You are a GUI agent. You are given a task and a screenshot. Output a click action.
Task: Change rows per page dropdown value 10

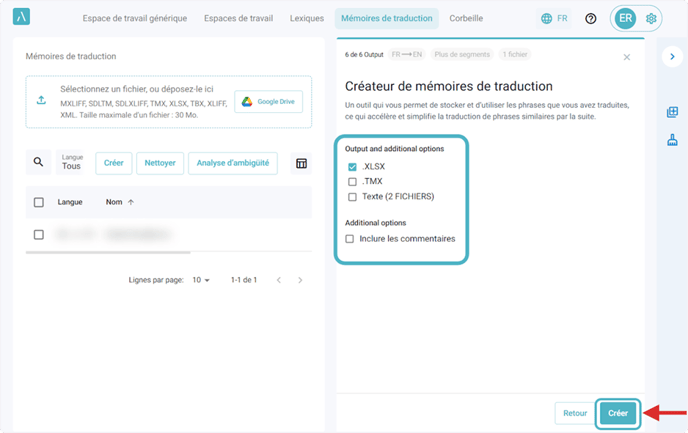tap(201, 280)
